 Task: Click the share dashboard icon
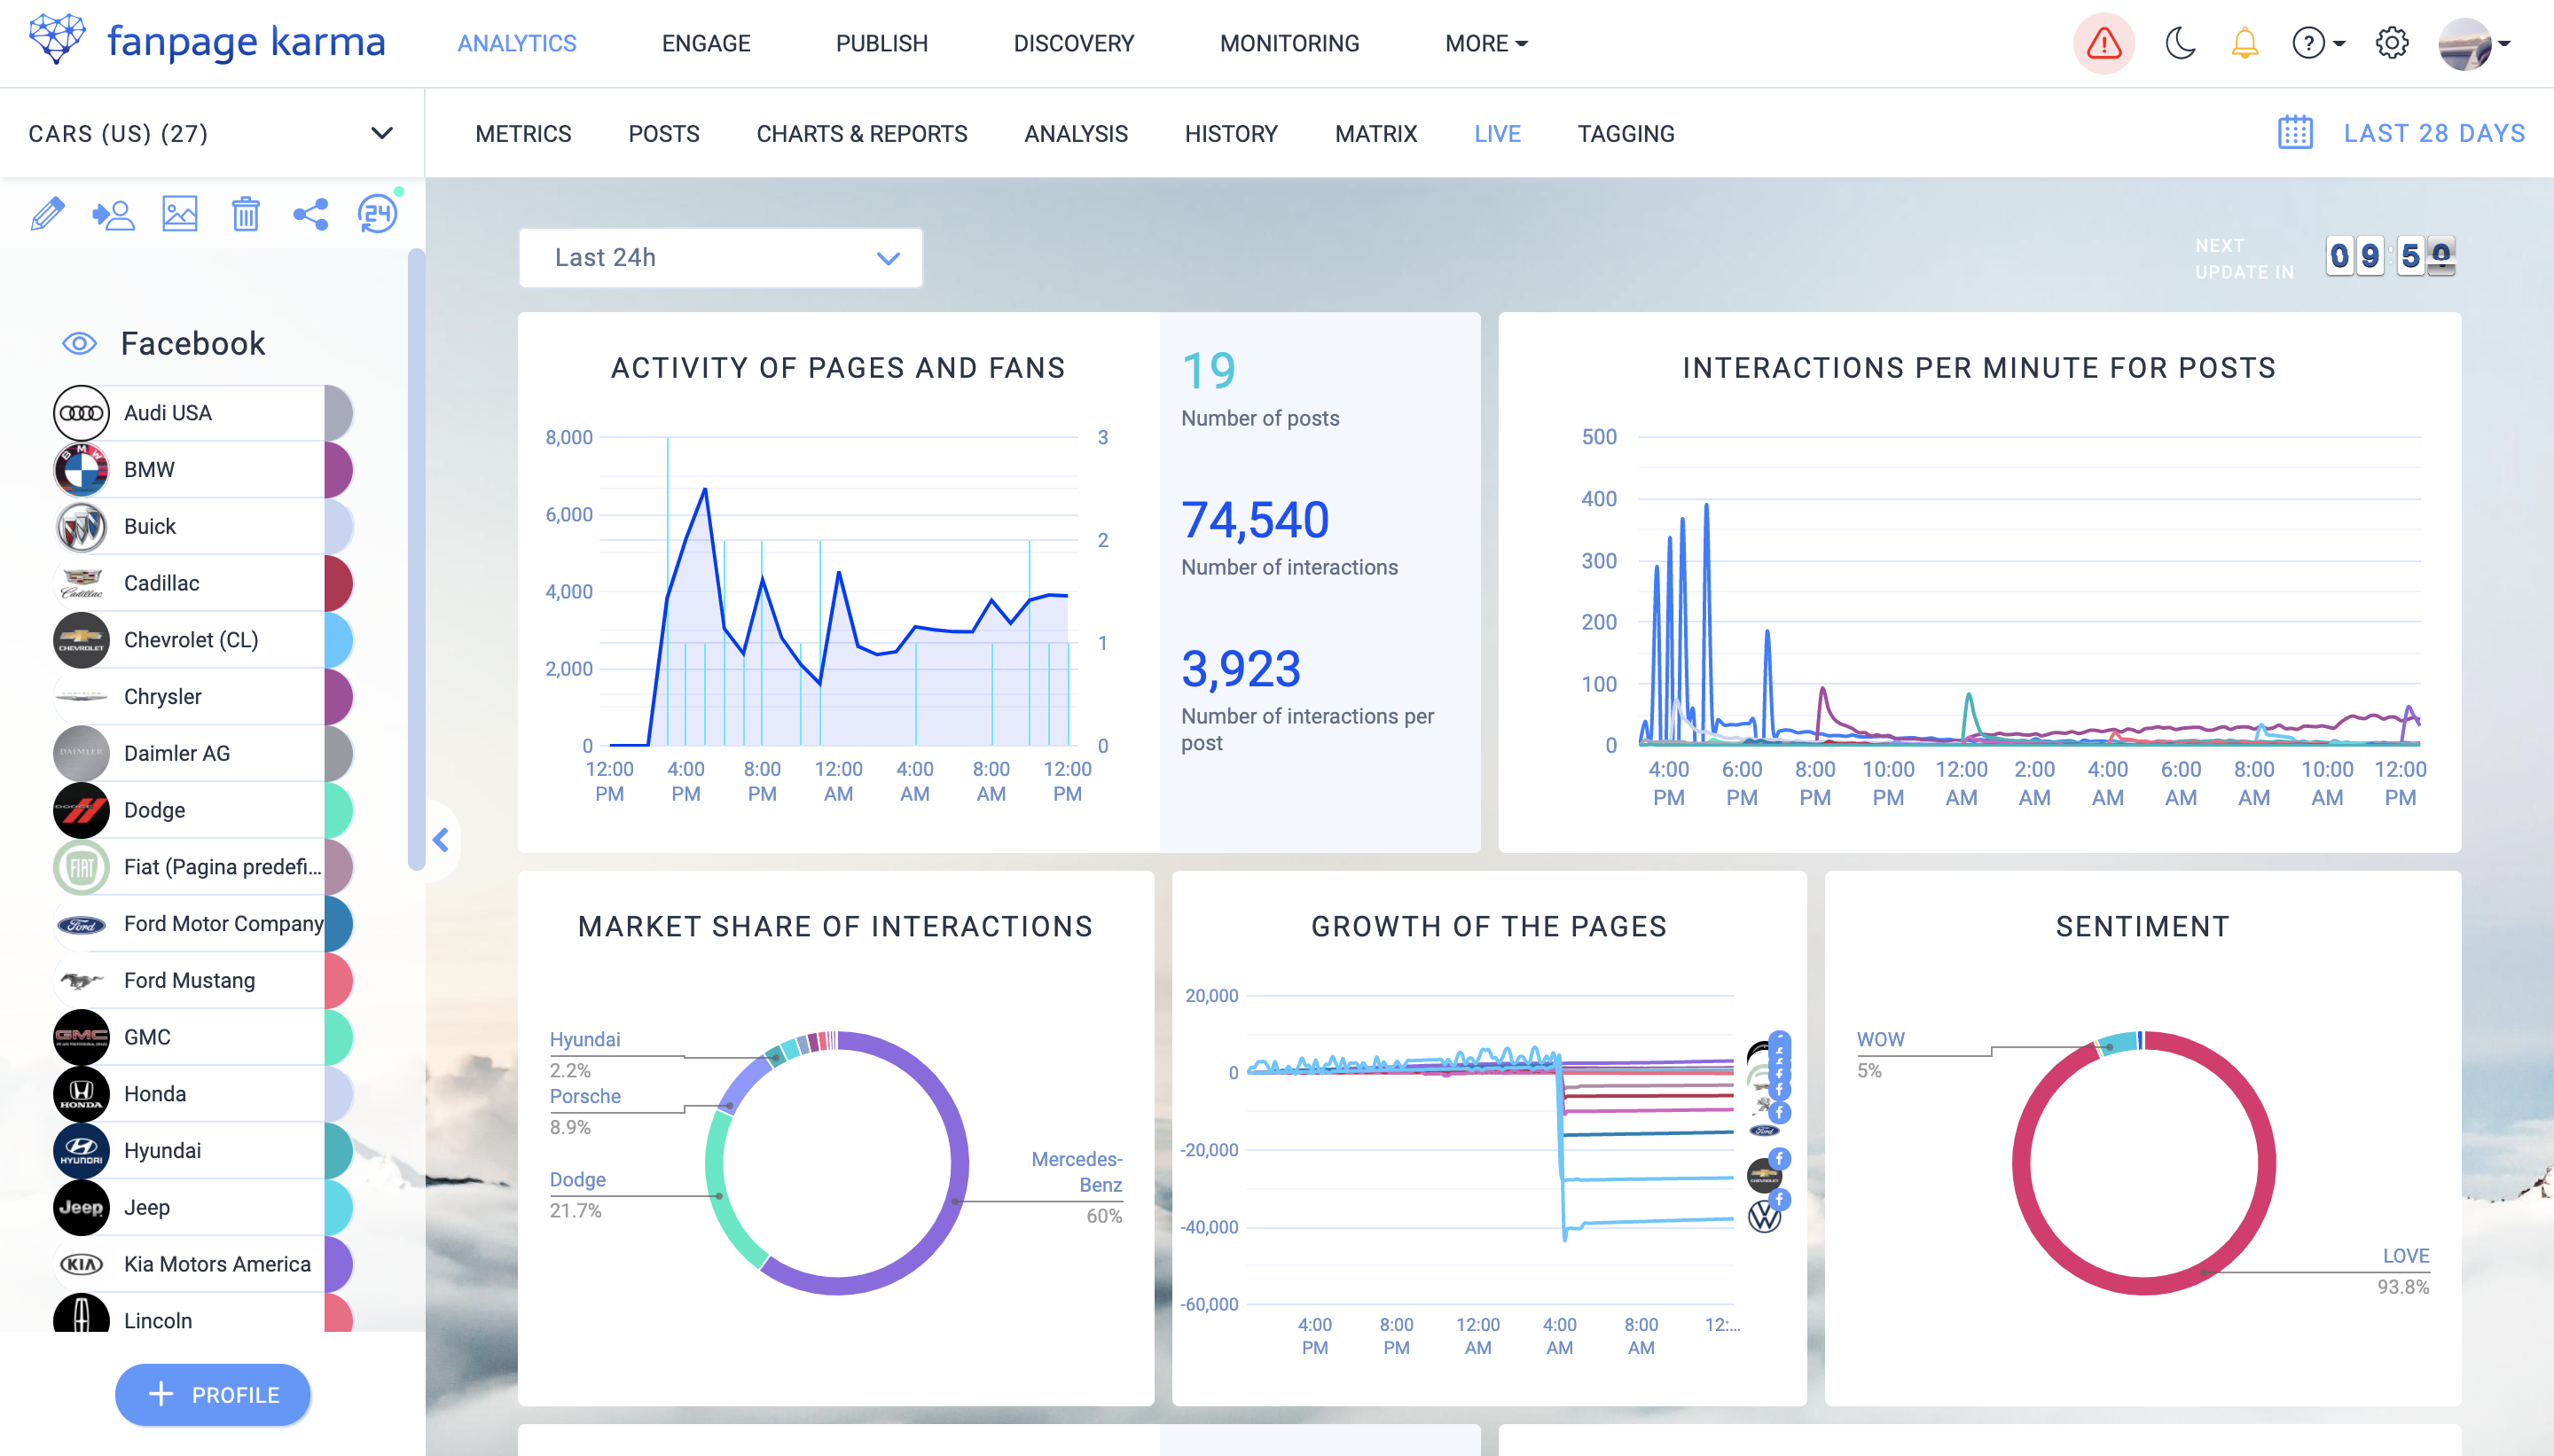pyautogui.click(x=311, y=214)
